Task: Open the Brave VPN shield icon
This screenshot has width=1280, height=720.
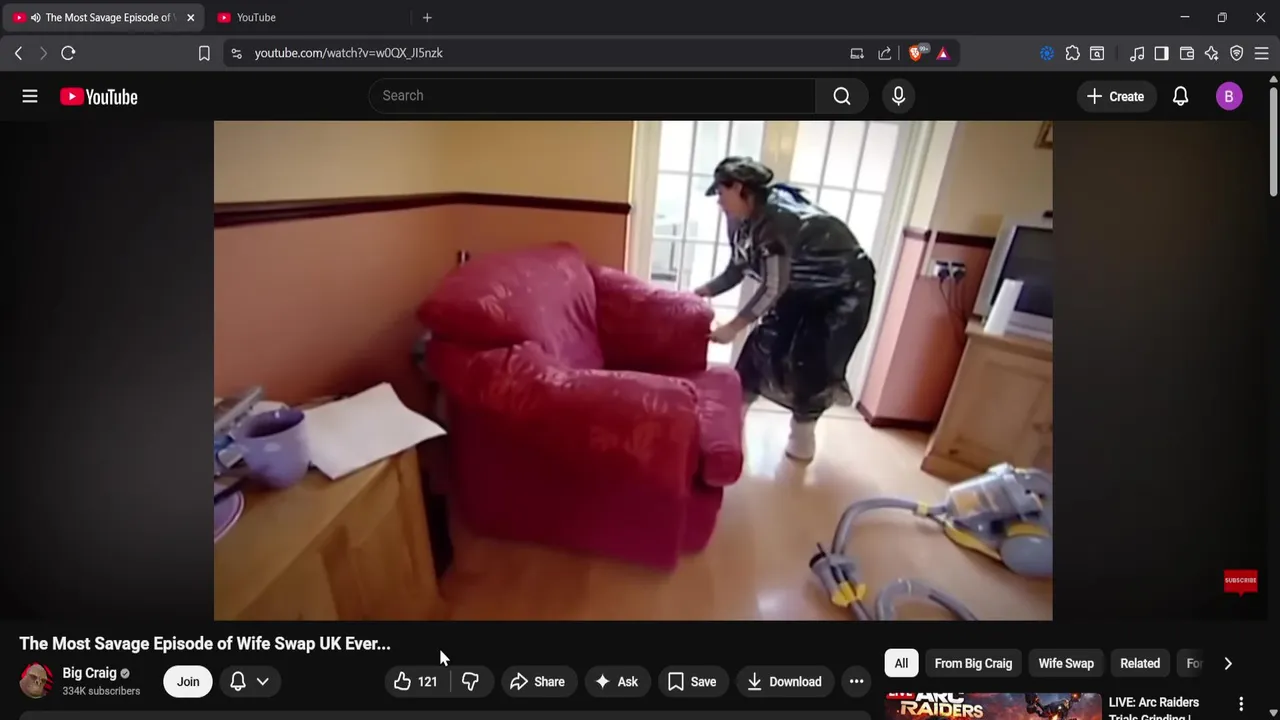Action: point(1236,53)
